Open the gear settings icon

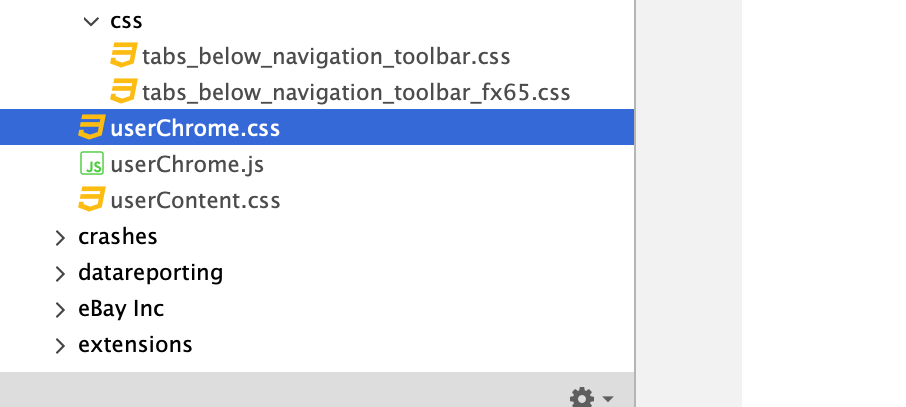point(581,398)
